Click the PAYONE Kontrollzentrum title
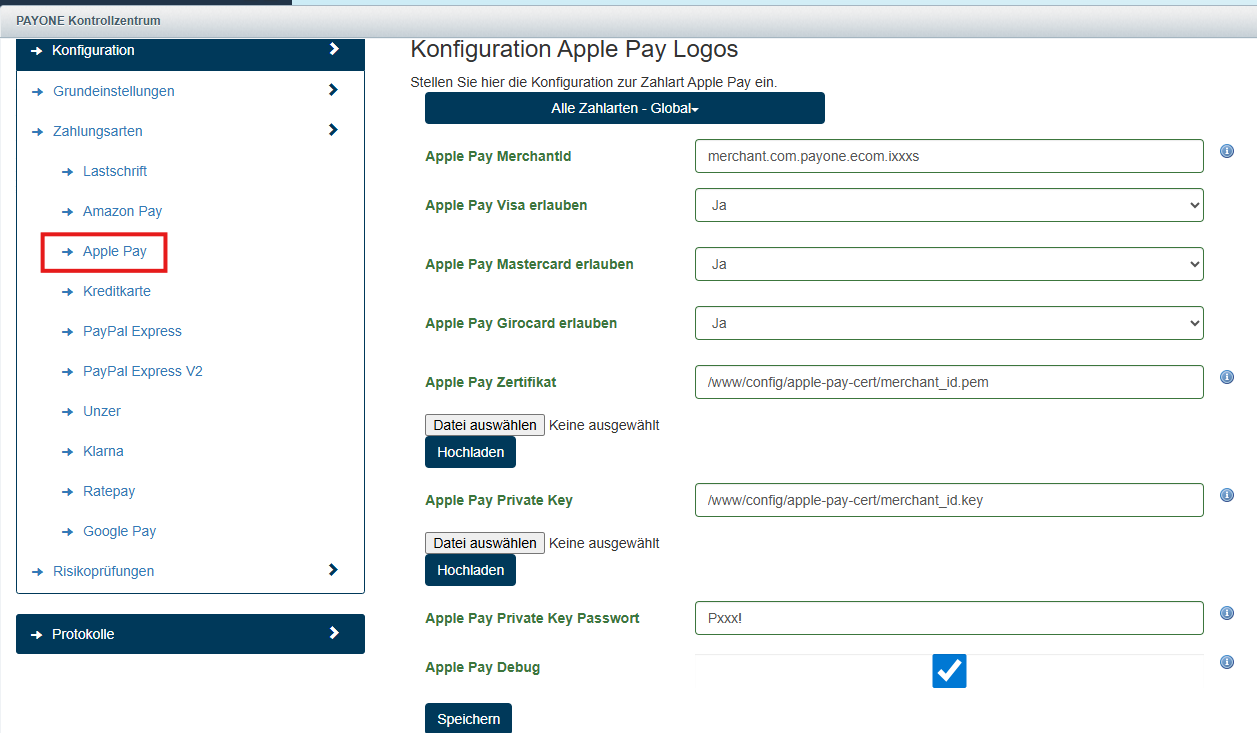The height and width of the screenshot is (733, 1257). coord(88,21)
